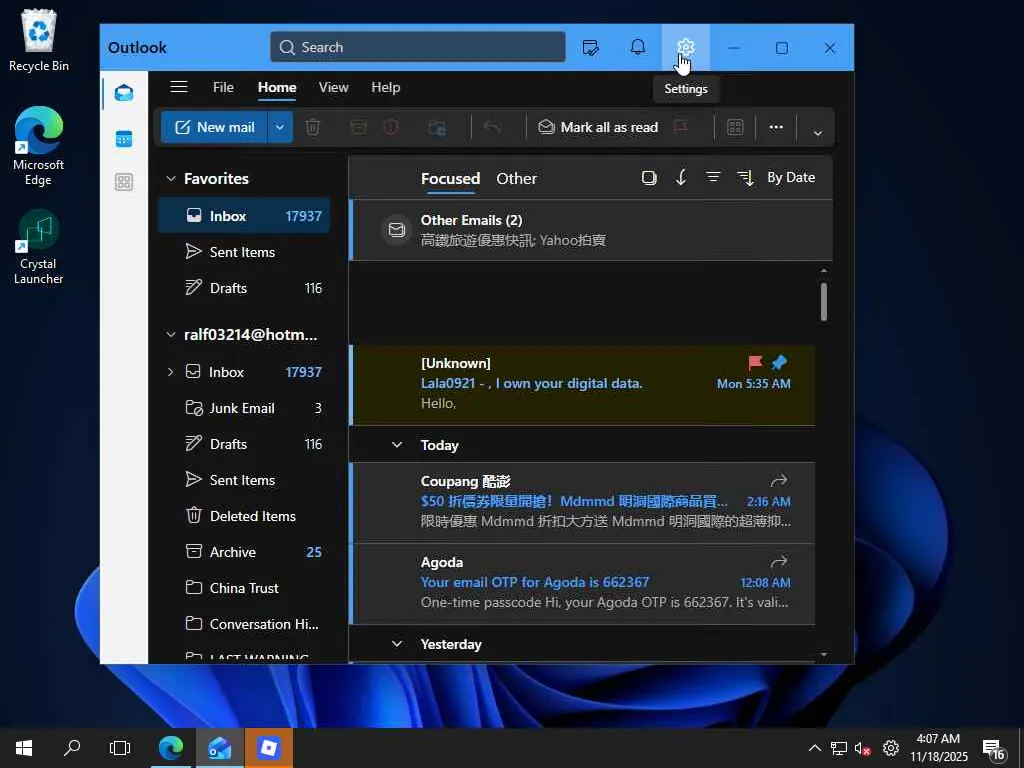Click the Delete trash icon in ribbon
The width and height of the screenshot is (1024, 768).
coord(313,127)
